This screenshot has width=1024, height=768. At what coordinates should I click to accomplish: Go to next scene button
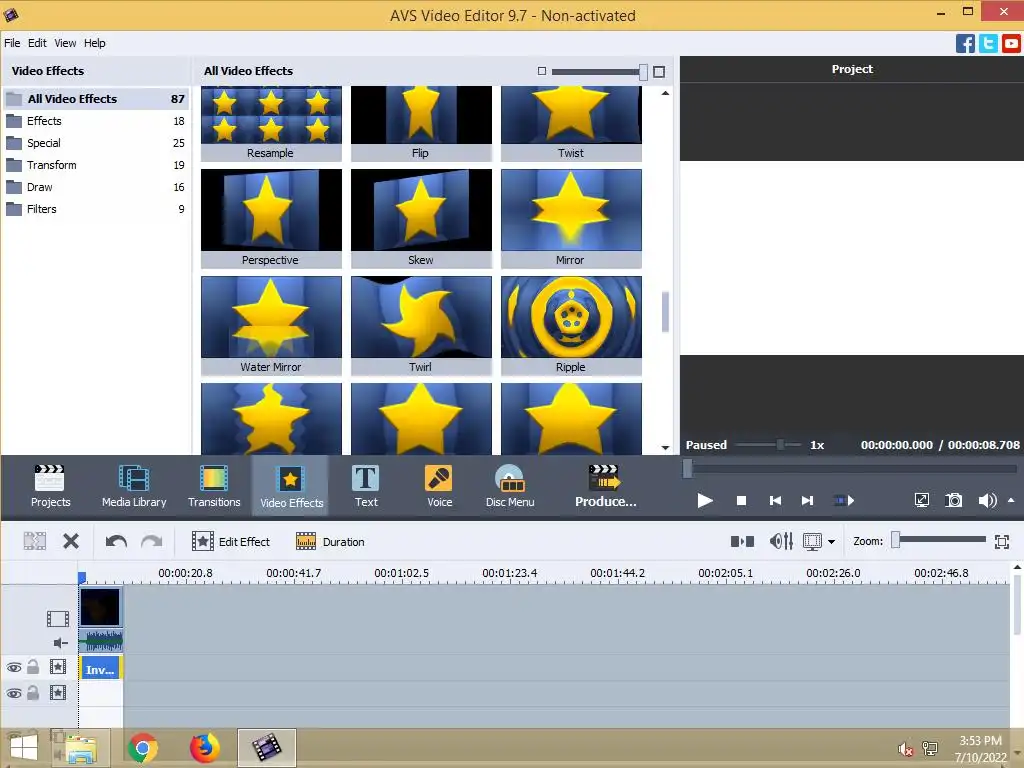click(844, 501)
